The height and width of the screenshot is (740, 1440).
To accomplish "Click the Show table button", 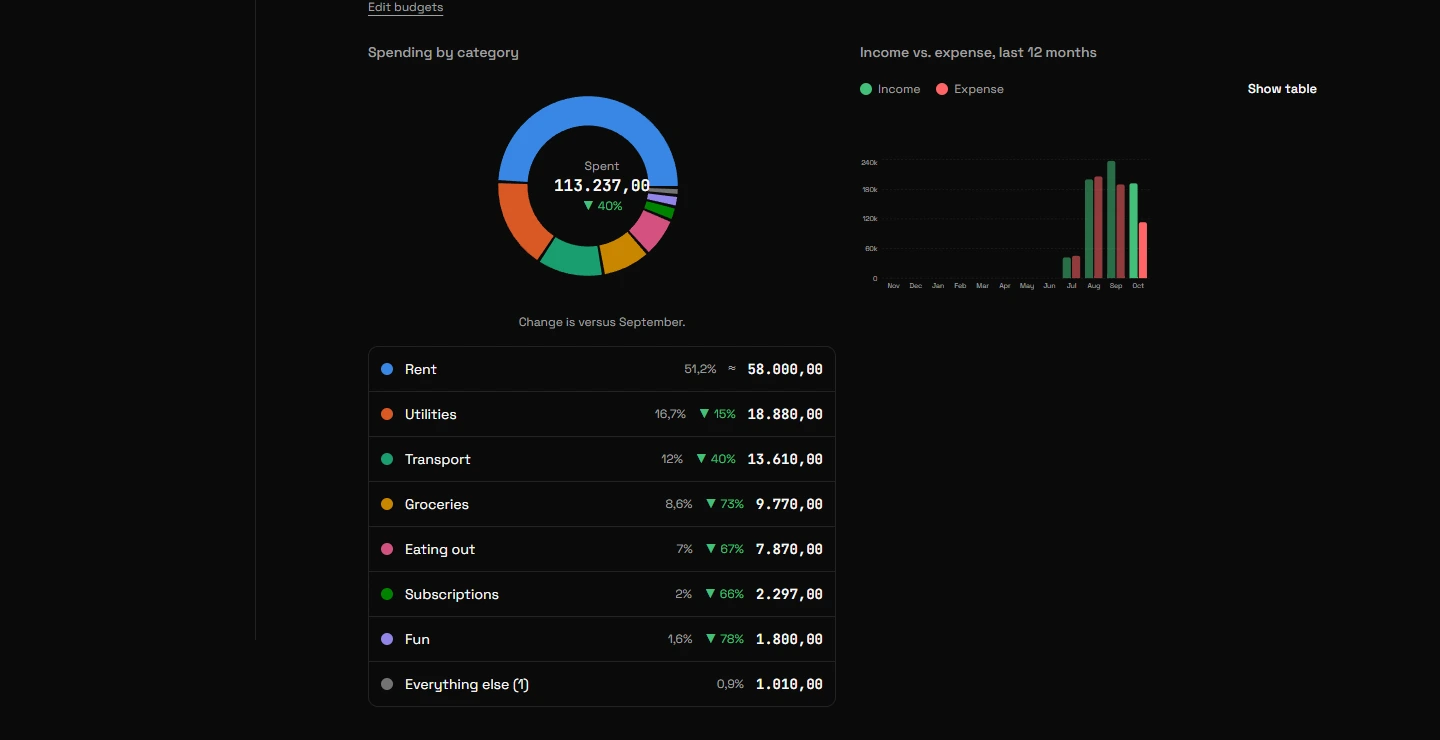I will (x=1282, y=89).
